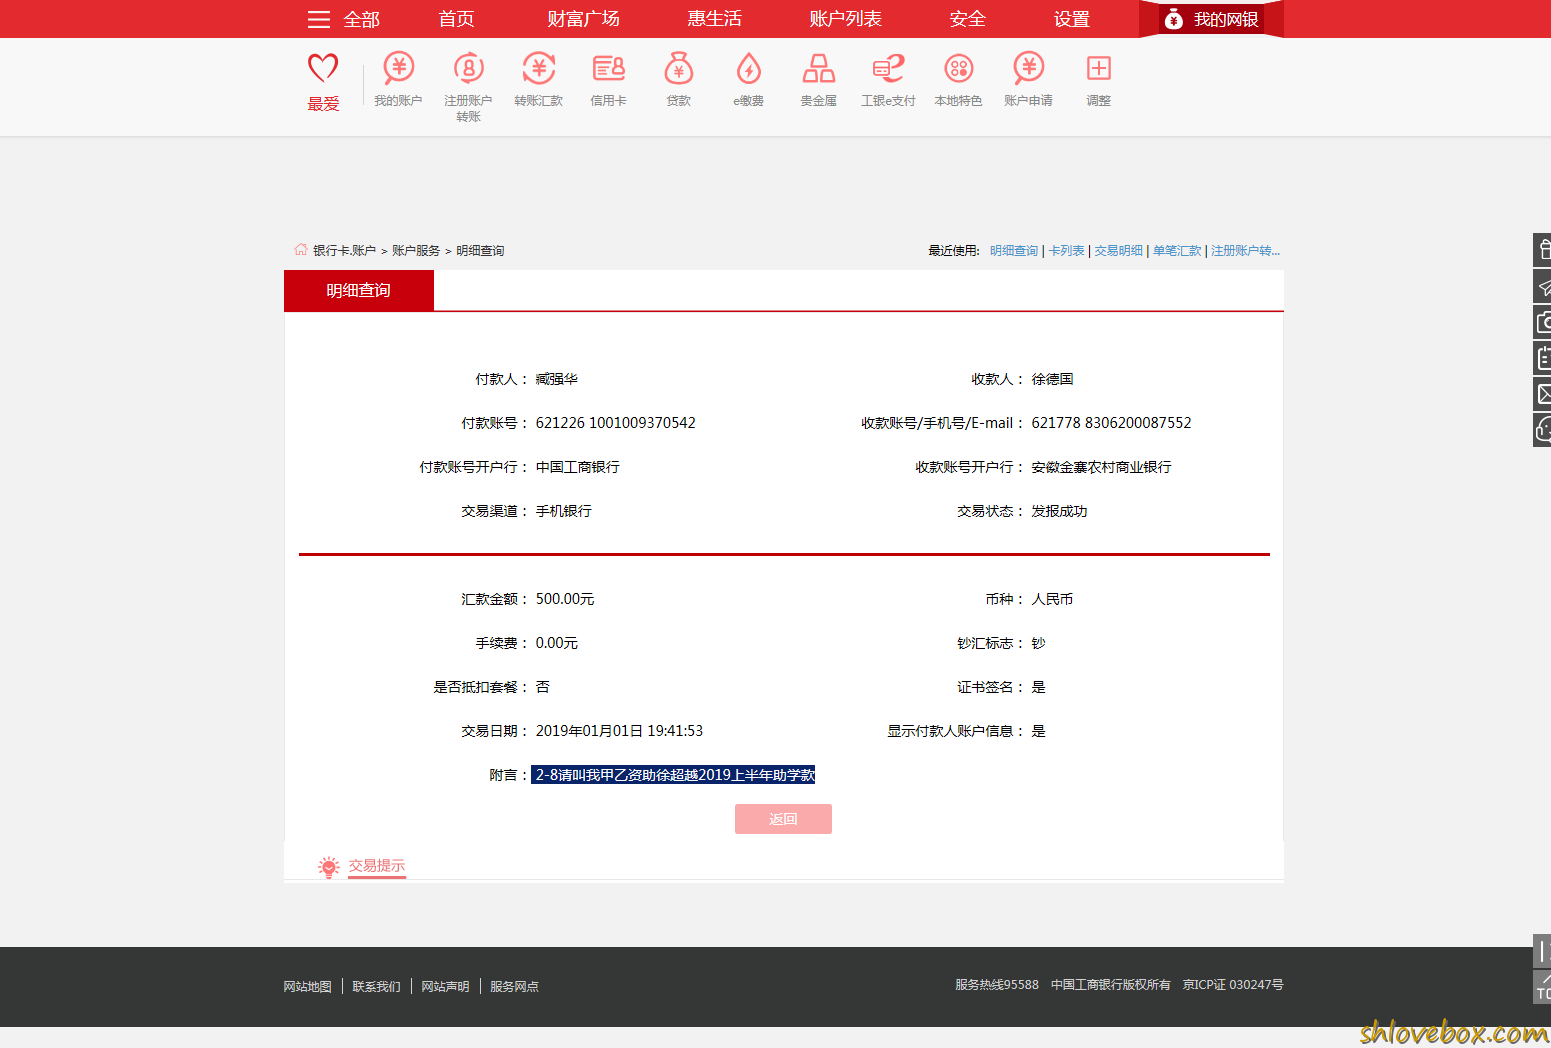Click the 最爱 heart icon
This screenshot has width=1551, height=1048.
[323, 69]
